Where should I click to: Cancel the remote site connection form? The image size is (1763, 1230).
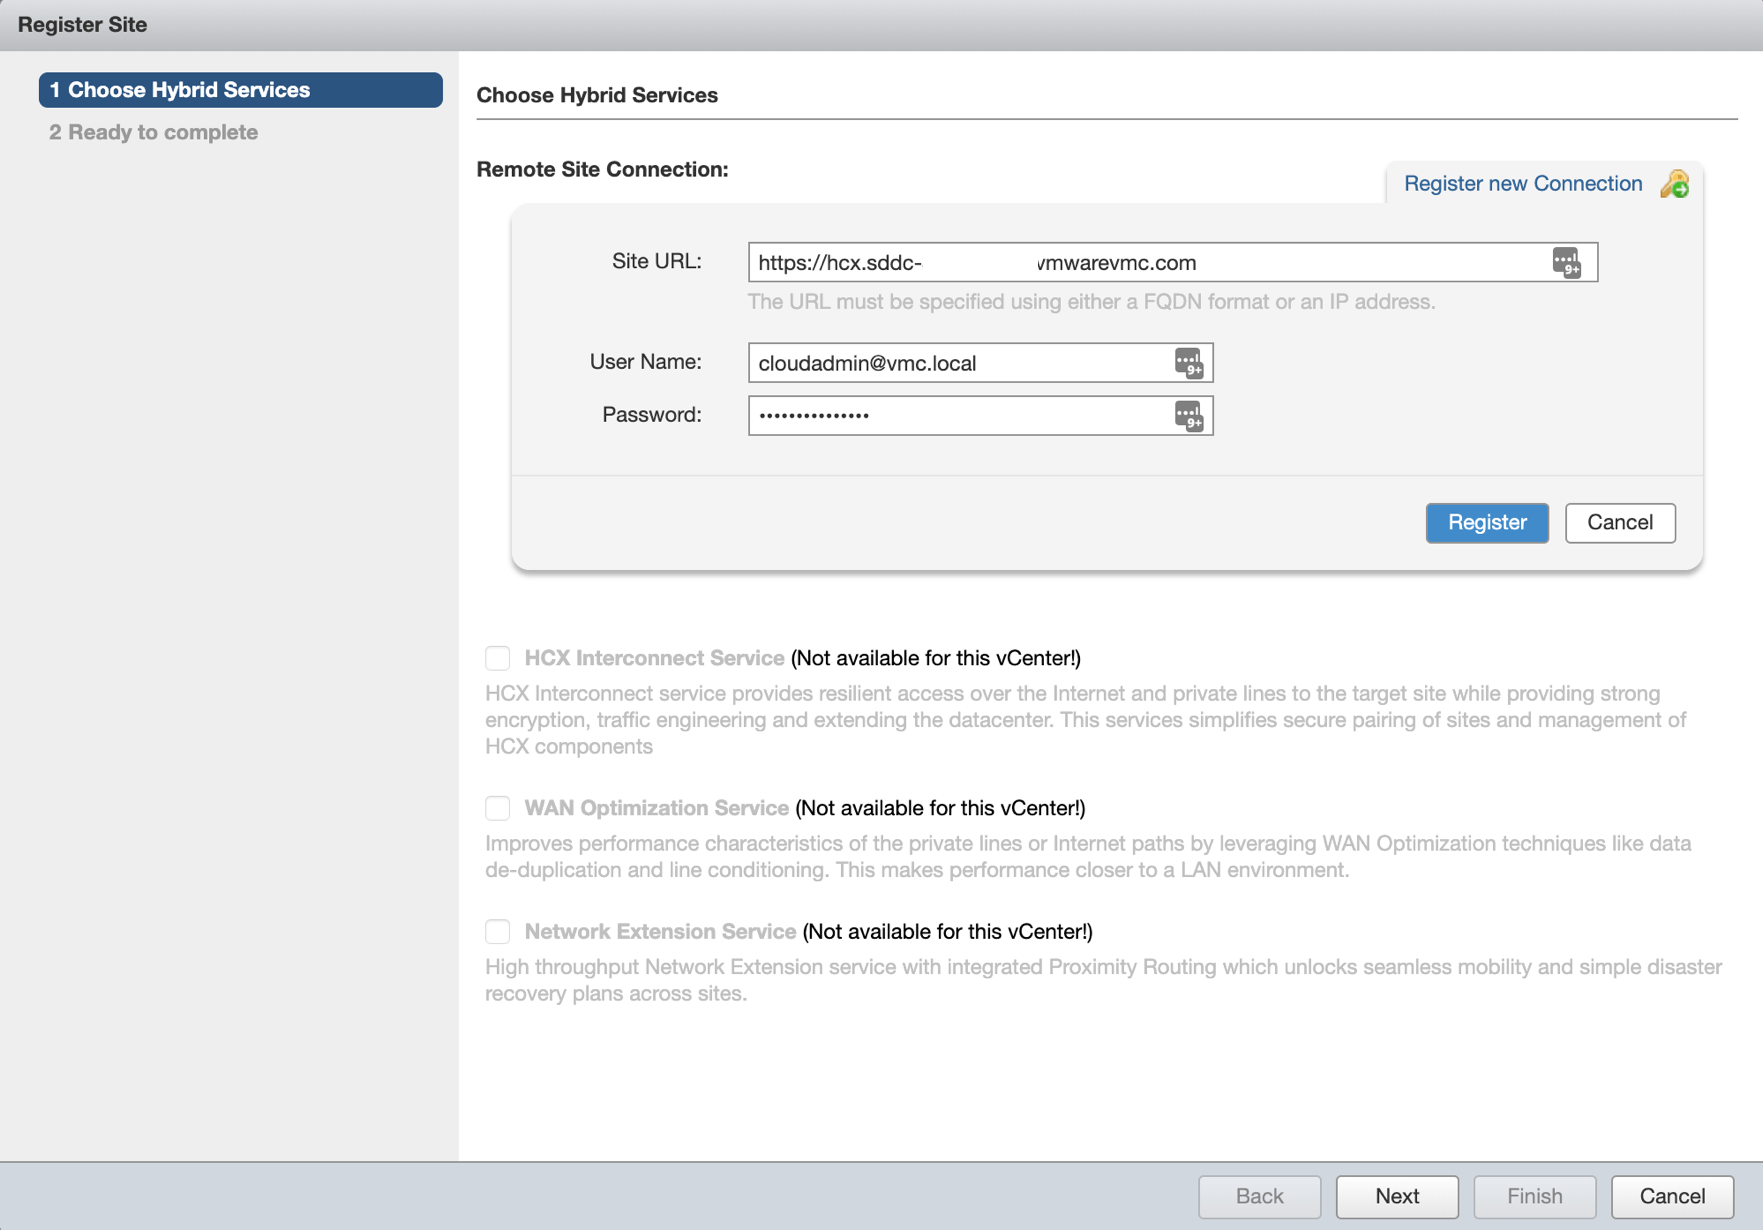click(1619, 523)
